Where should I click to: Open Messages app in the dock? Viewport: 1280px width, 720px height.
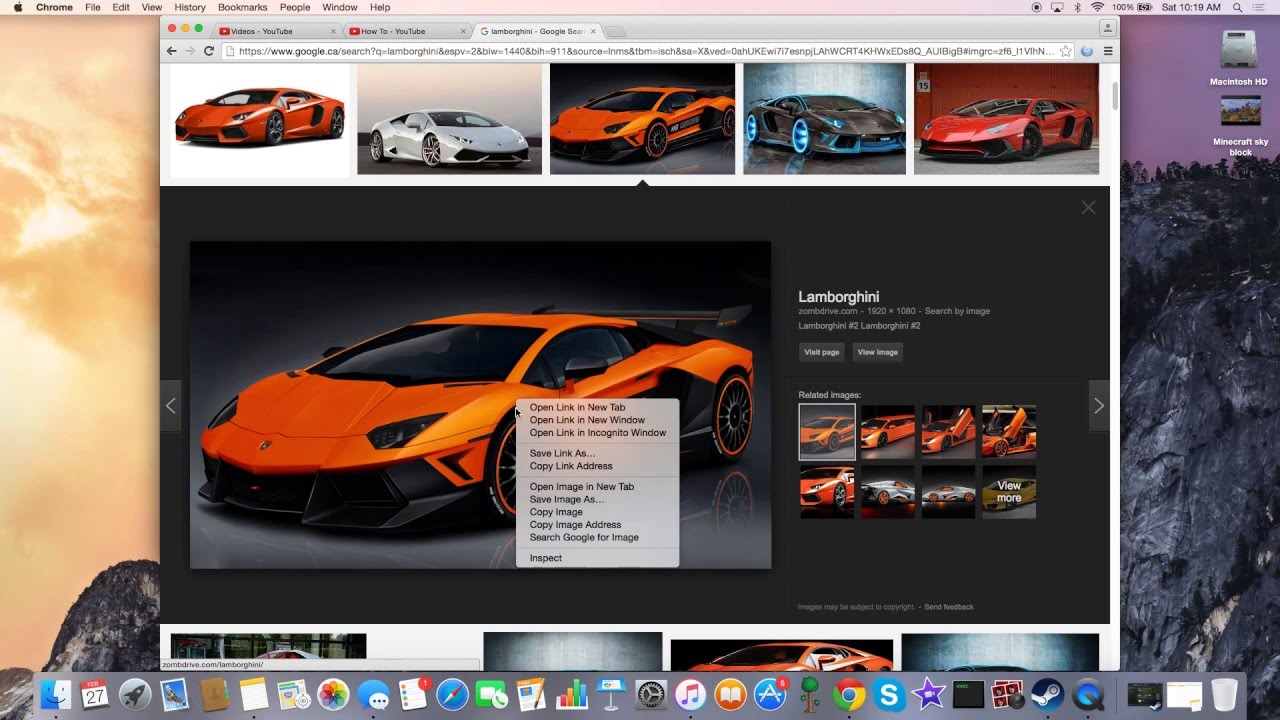(x=373, y=693)
